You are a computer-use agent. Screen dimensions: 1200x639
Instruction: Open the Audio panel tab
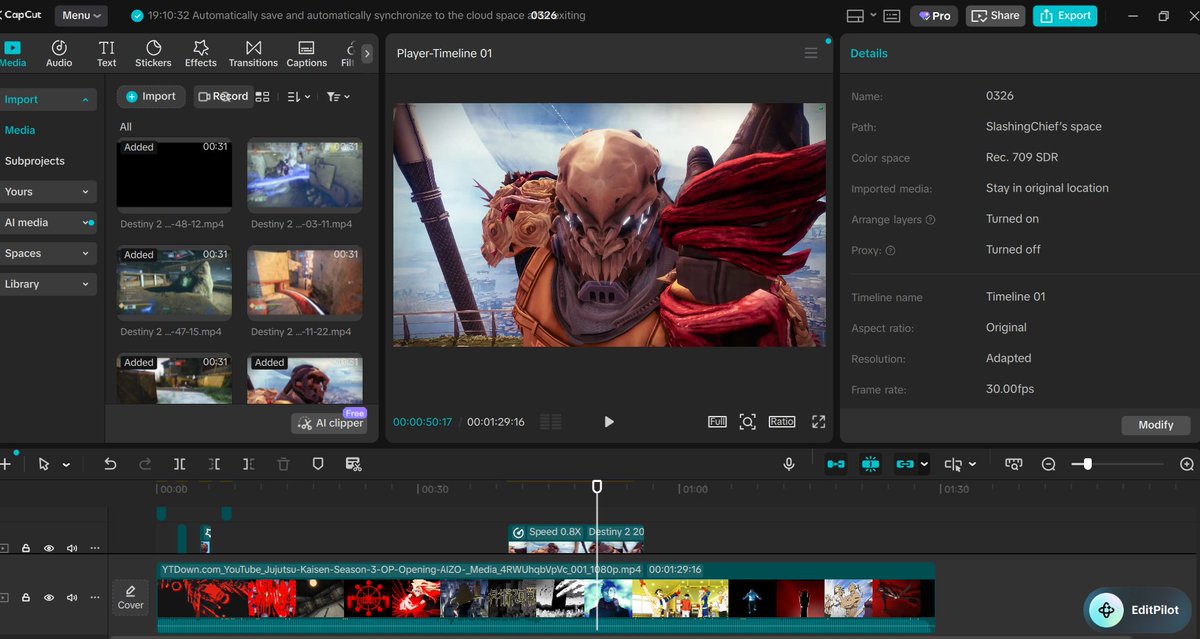(59, 54)
